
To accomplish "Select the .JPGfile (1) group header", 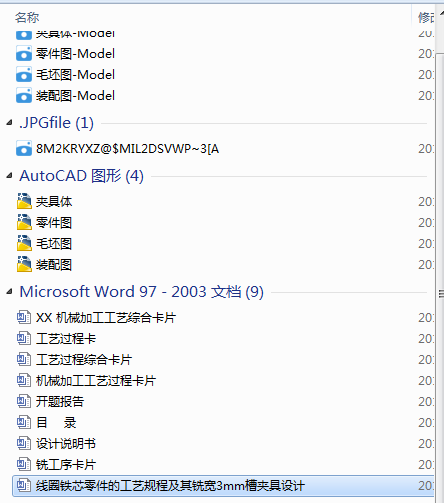I will 56,123.
